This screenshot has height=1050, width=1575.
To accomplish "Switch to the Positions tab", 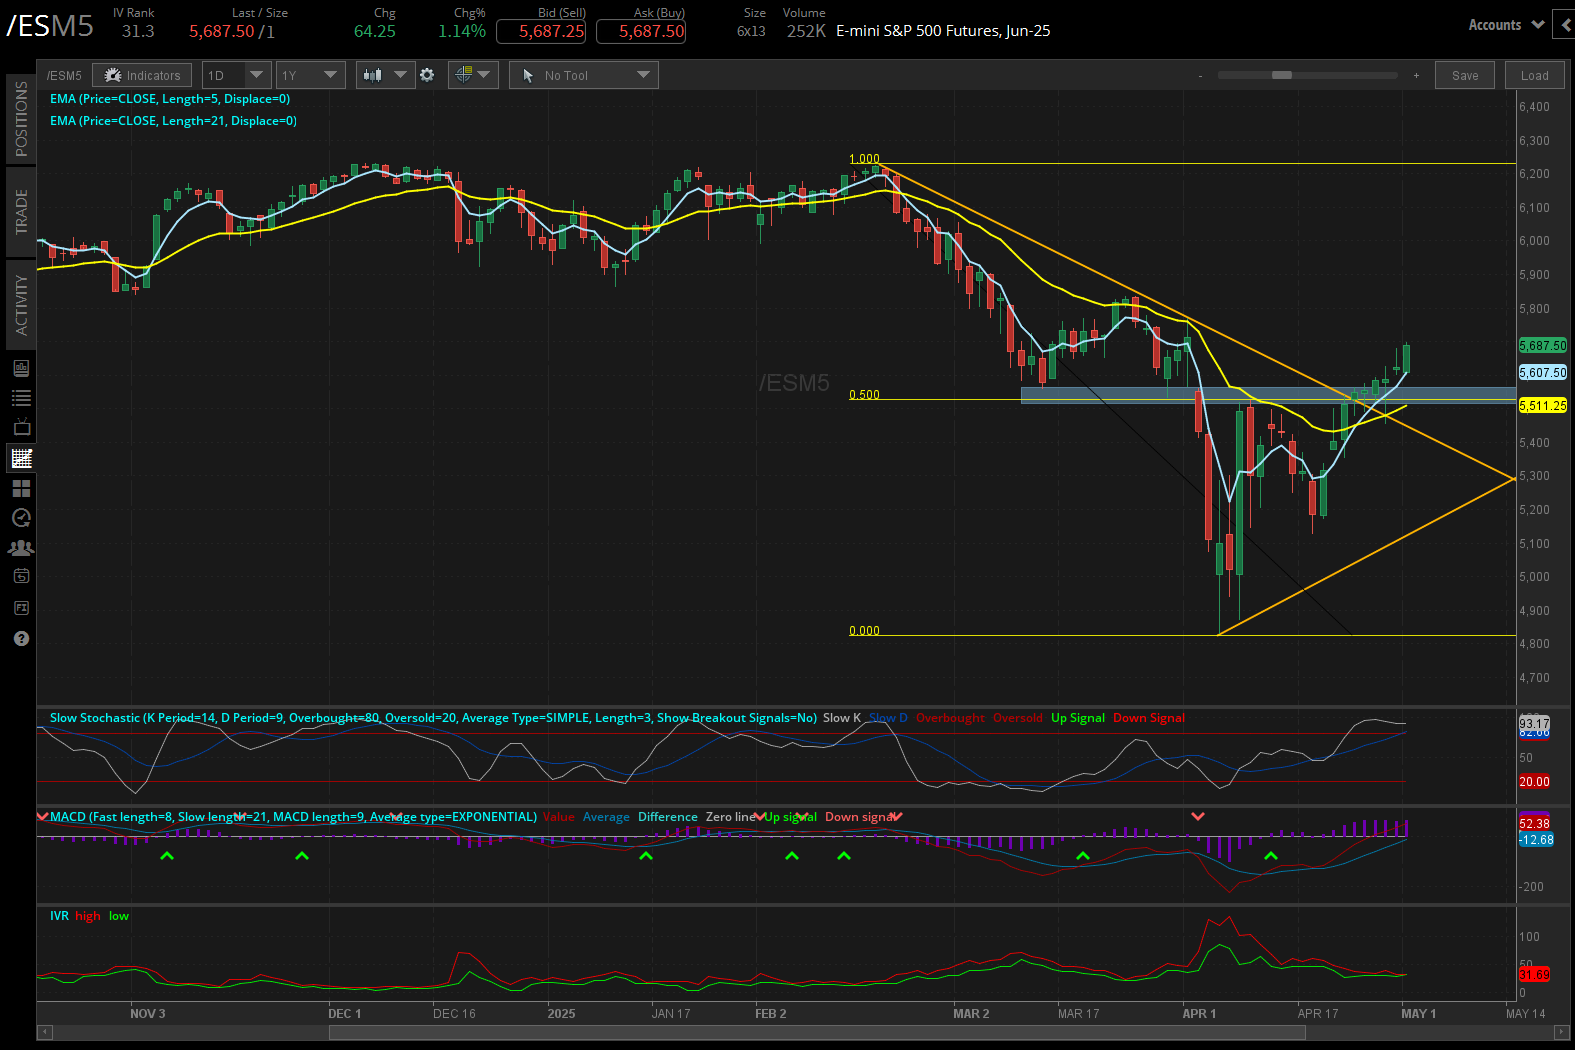I will [x=21, y=119].
